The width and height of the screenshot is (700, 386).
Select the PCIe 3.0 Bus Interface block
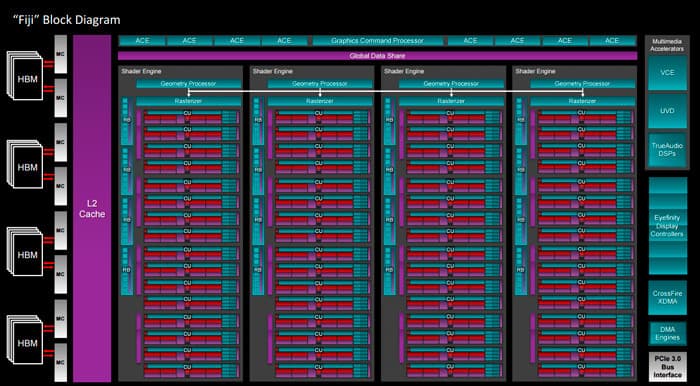tap(668, 366)
